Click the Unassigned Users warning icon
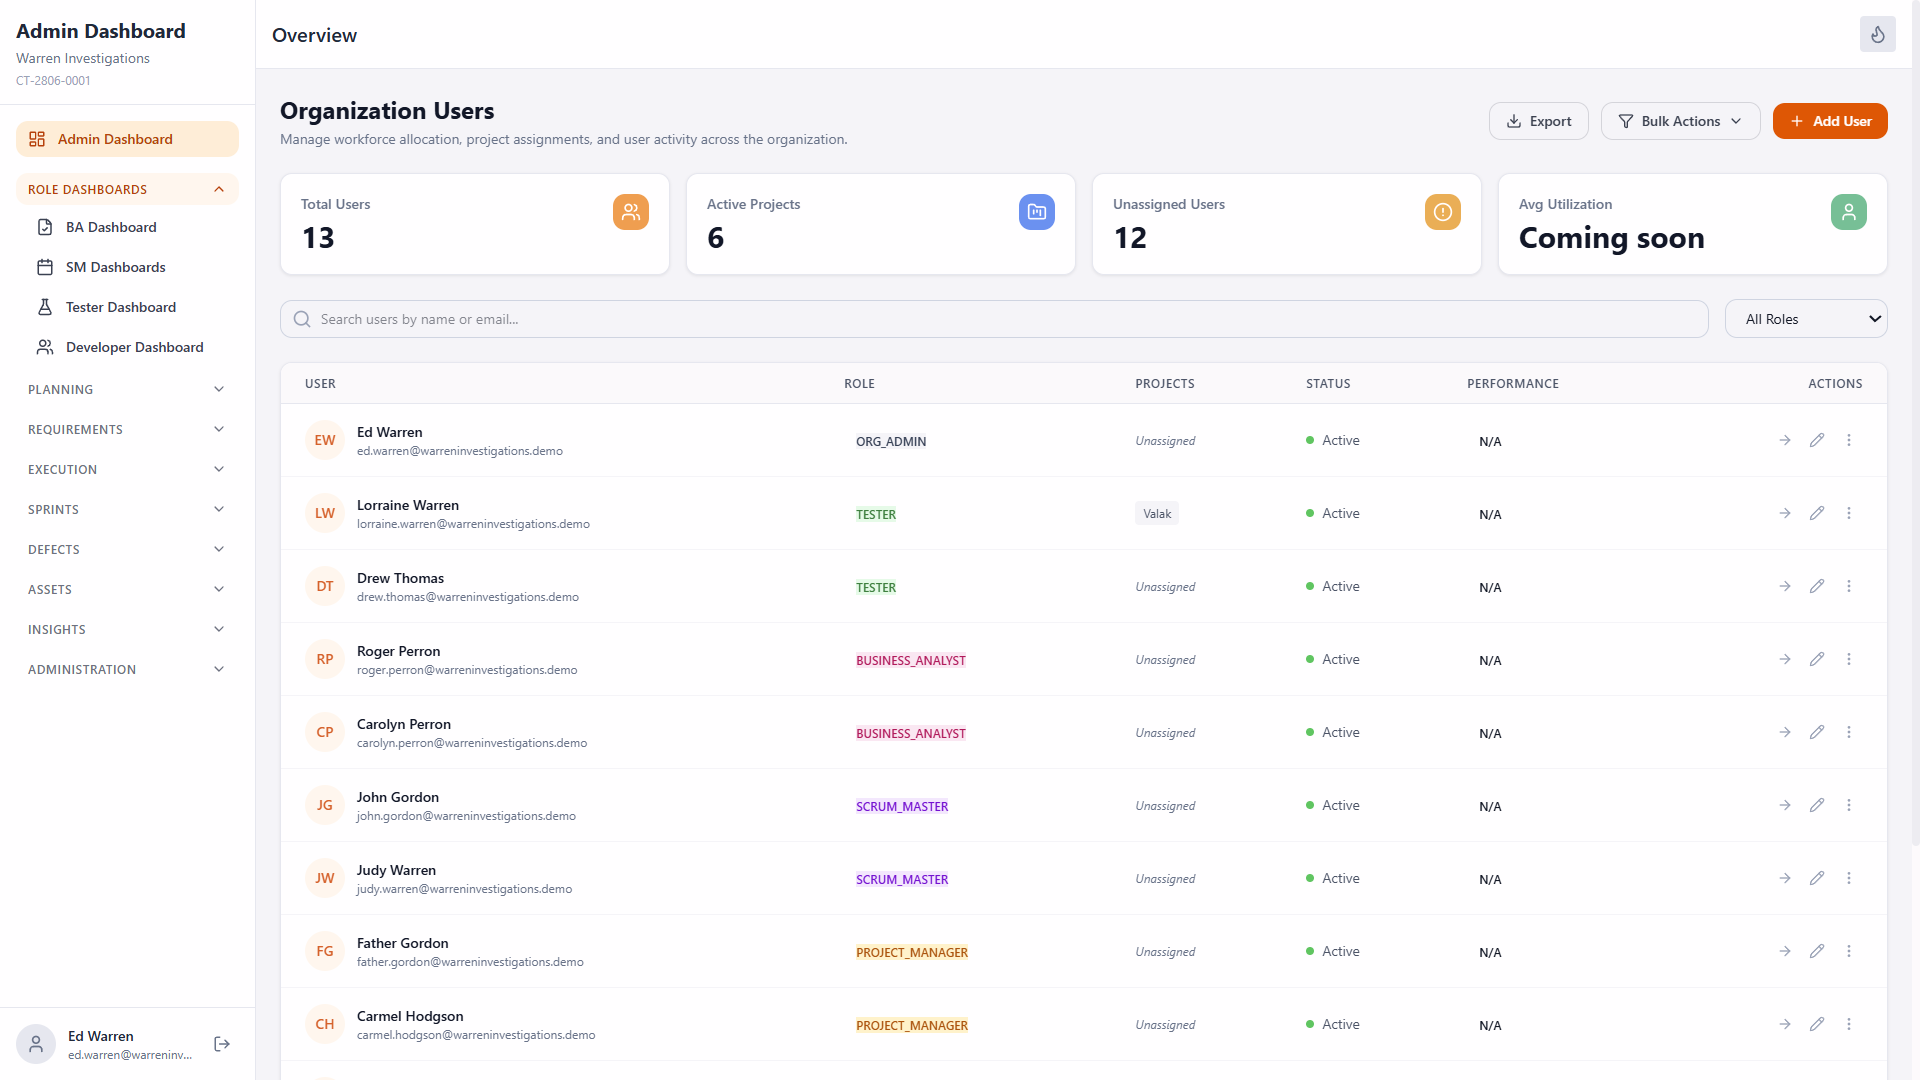 pos(1443,212)
